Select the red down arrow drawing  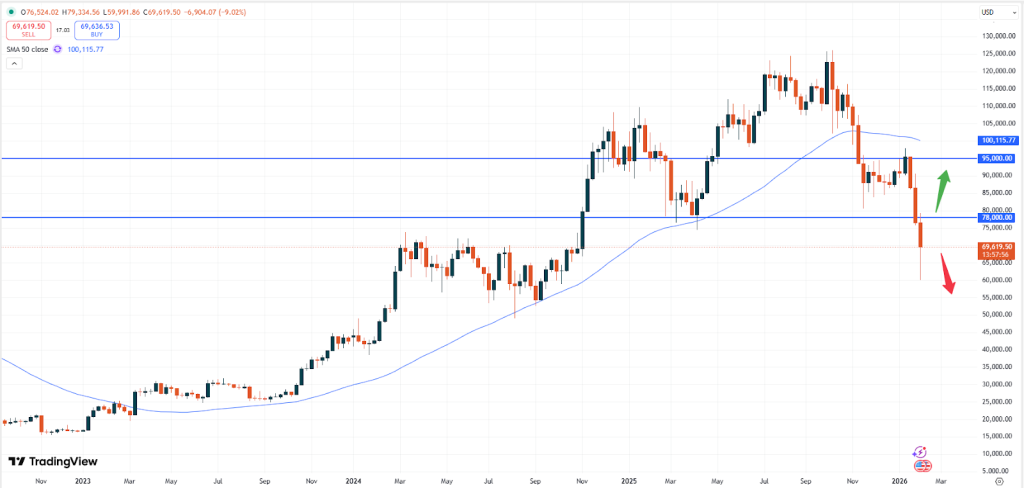pos(946,274)
